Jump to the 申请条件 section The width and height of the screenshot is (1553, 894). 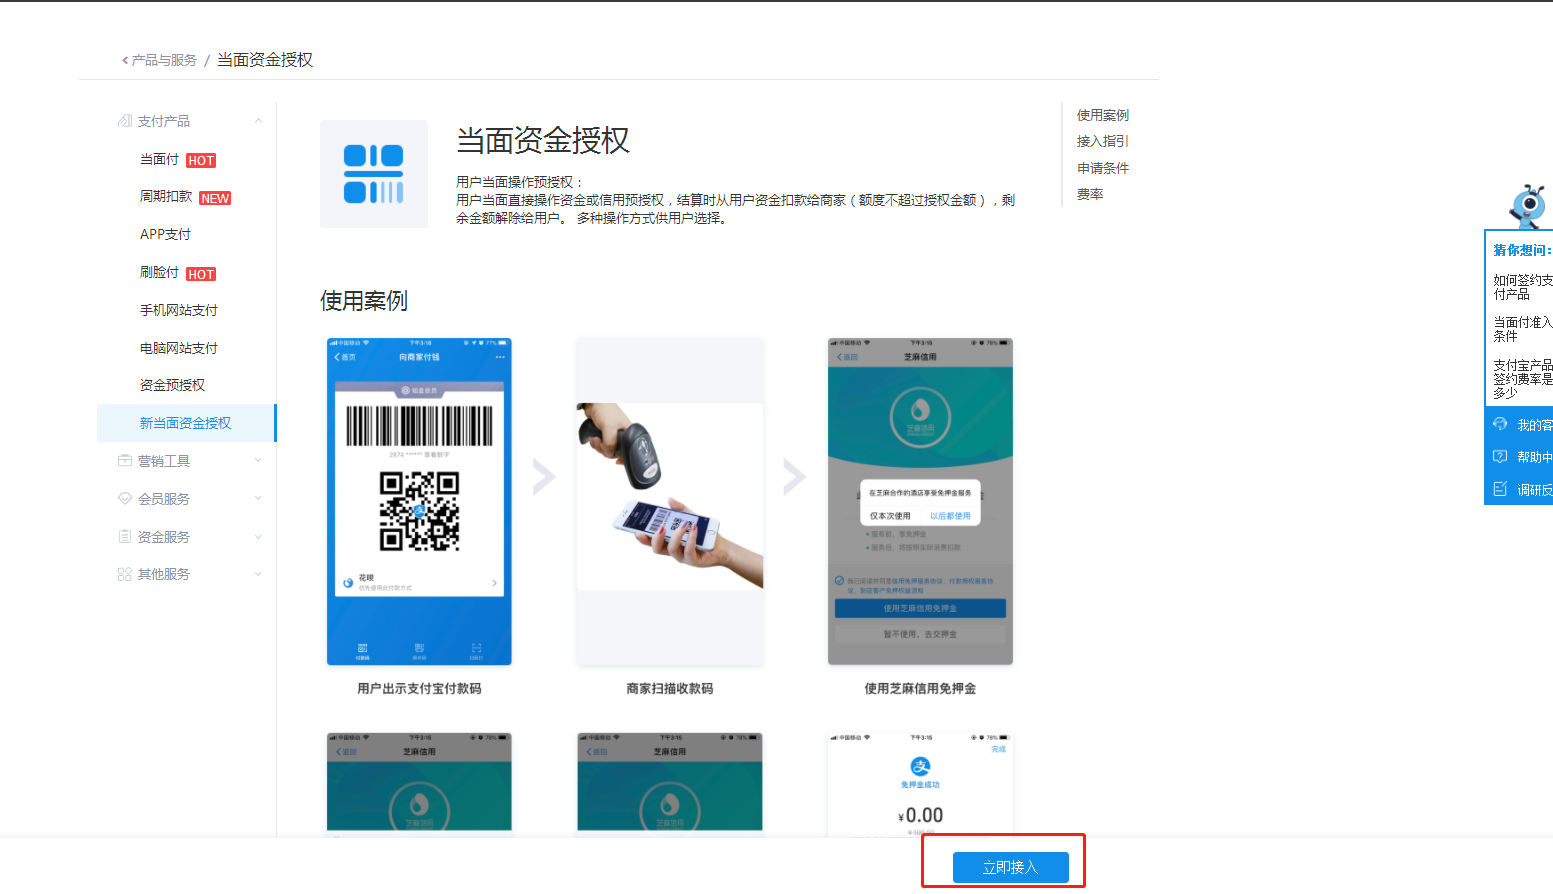tap(1103, 168)
